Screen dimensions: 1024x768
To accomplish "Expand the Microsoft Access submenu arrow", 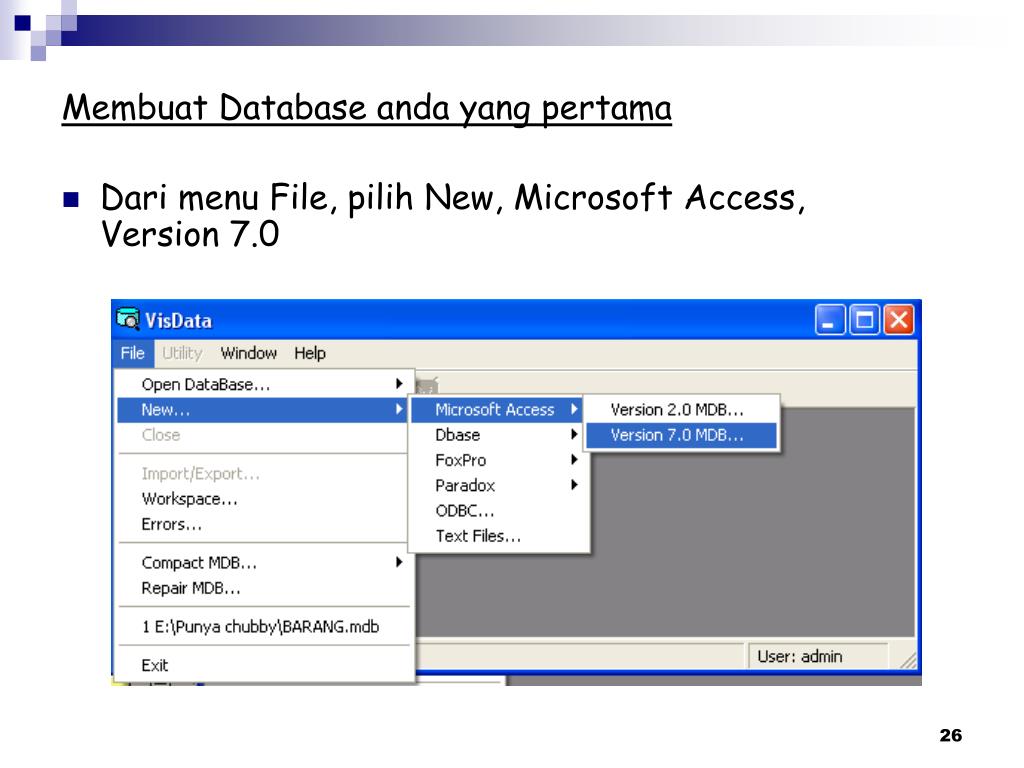I will pyautogui.click(x=574, y=409).
